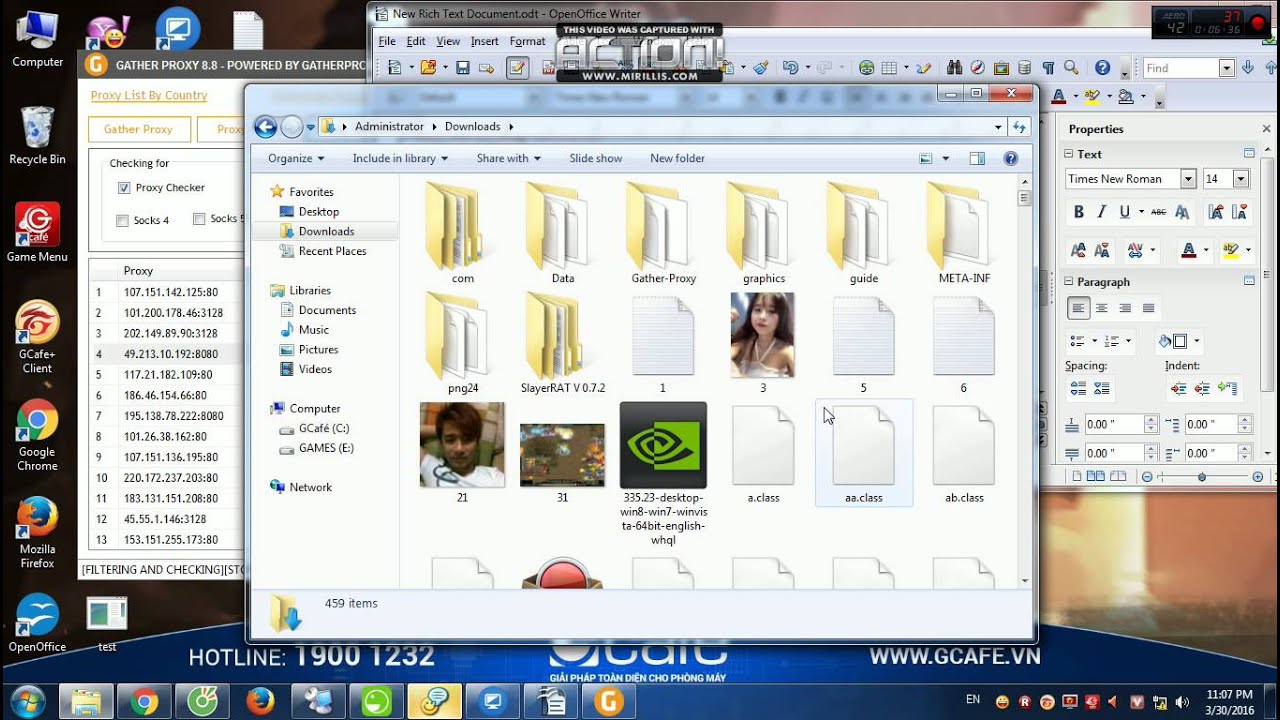This screenshot has width=1280, height=720.
Task: Click Decrease Paragraph Spacing icon
Action: click(1102, 388)
